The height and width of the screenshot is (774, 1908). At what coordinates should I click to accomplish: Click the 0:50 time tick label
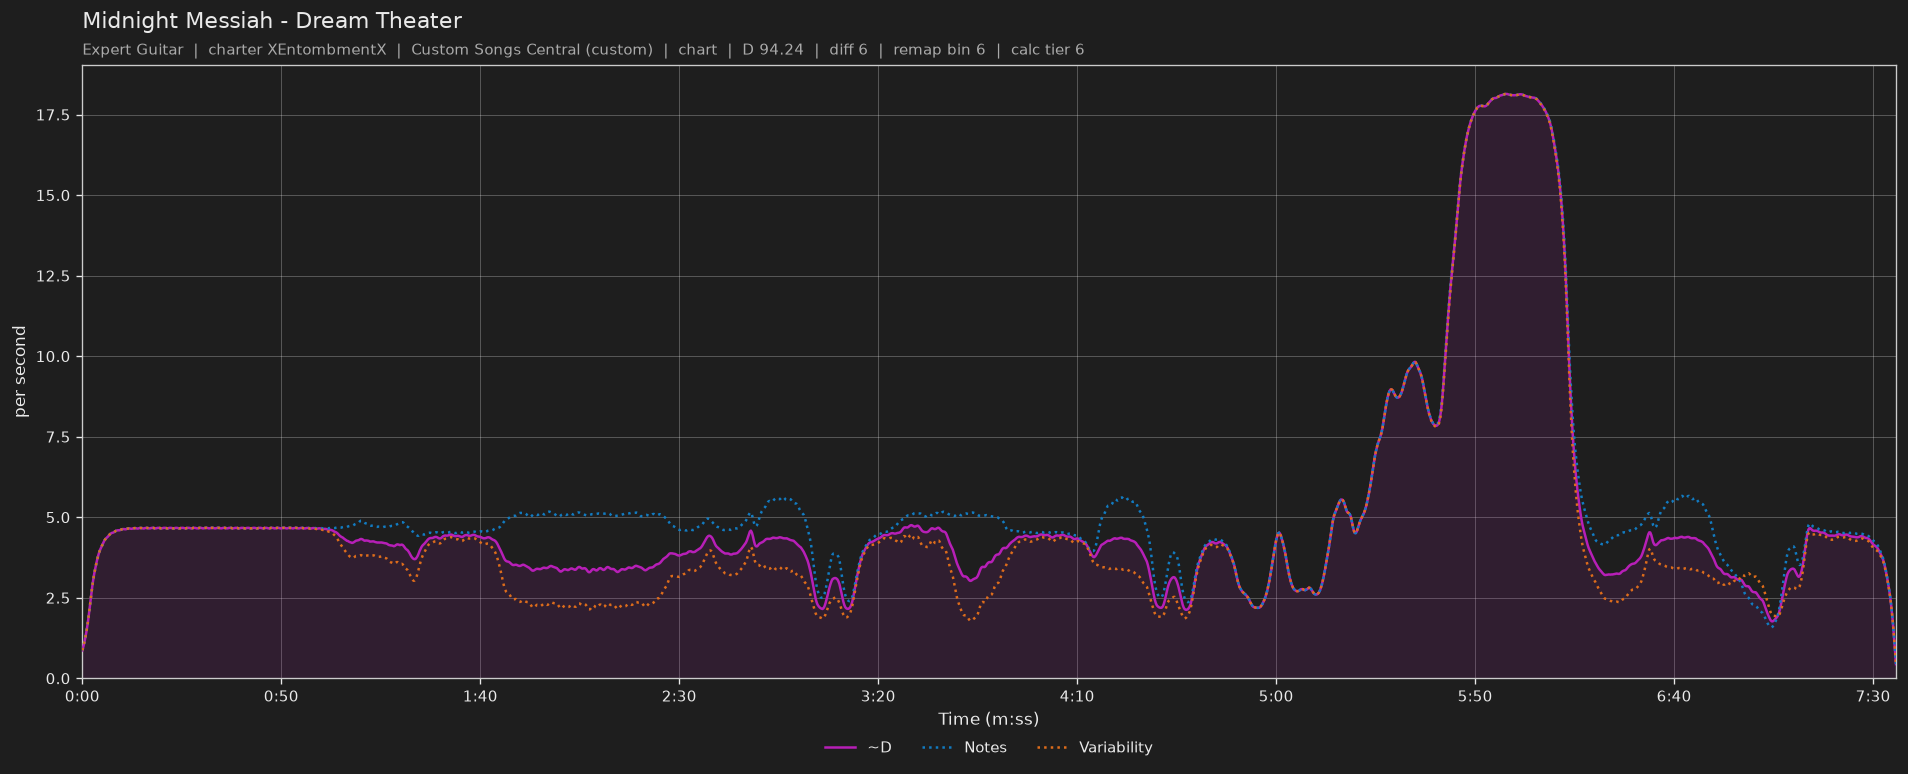coord(281,696)
